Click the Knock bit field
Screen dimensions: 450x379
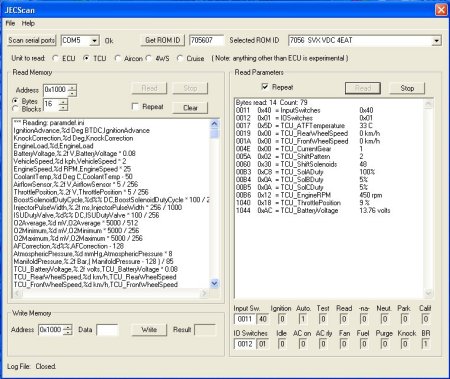[405, 344]
